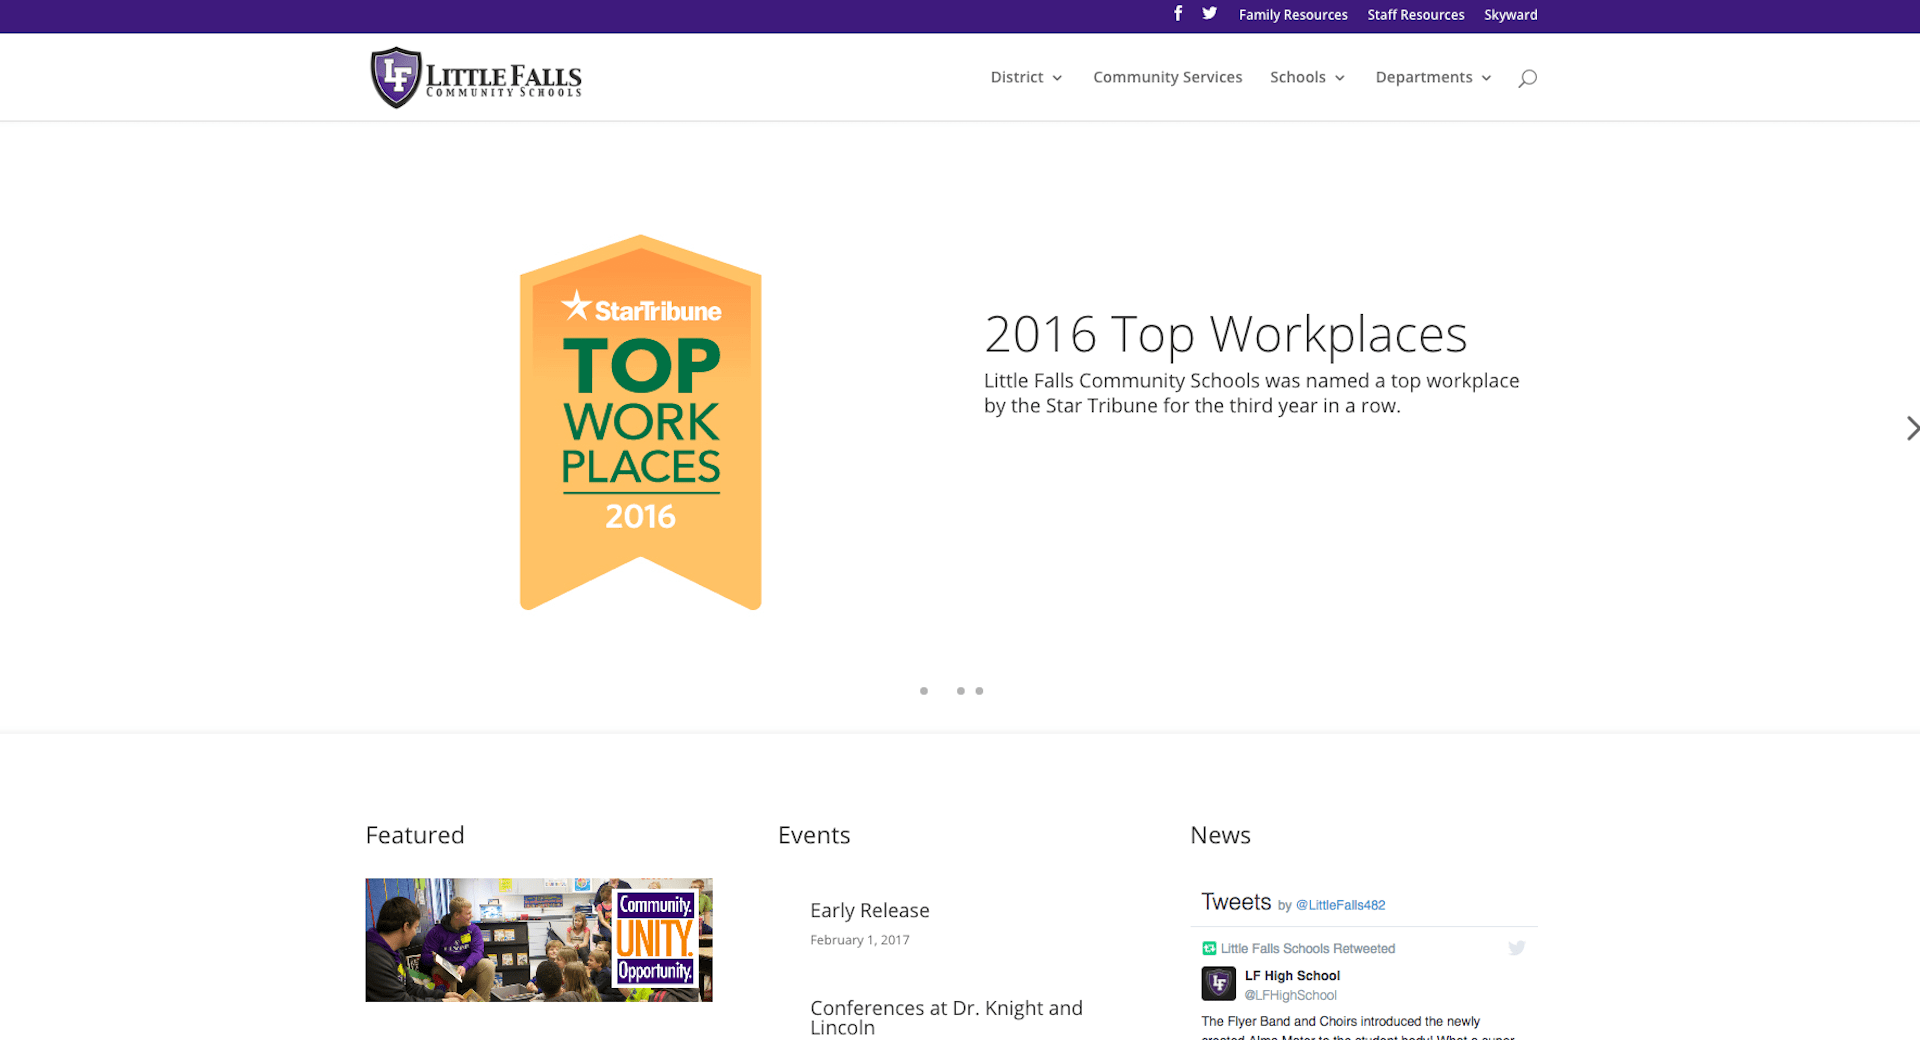The width and height of the screenshot is (1920, 1040).
Task: Open Family Resources link
Action: pos(1293,15)
